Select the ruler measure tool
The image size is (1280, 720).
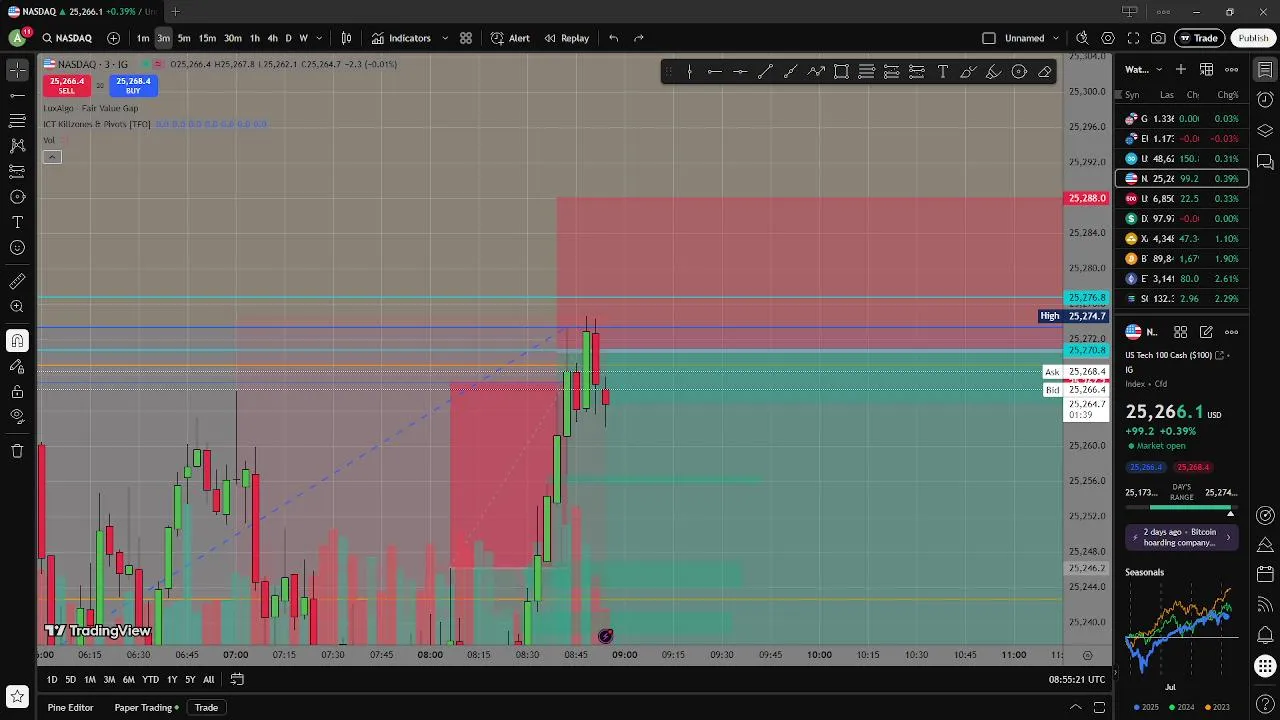(x=17, y=281)
